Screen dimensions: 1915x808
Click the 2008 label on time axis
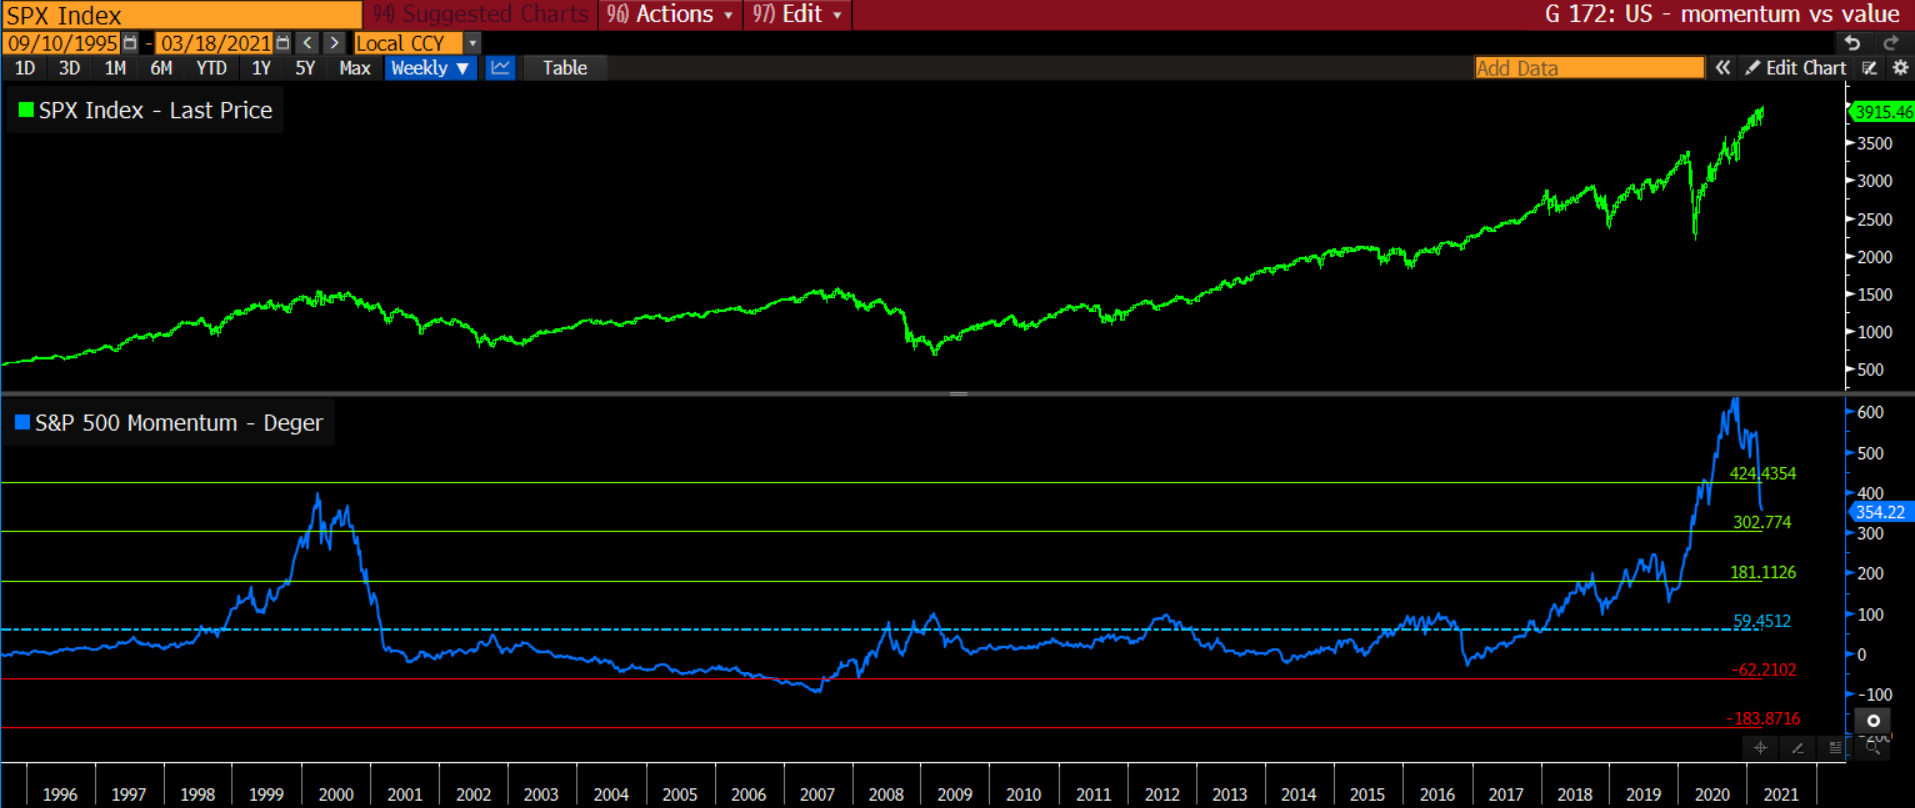886,794
